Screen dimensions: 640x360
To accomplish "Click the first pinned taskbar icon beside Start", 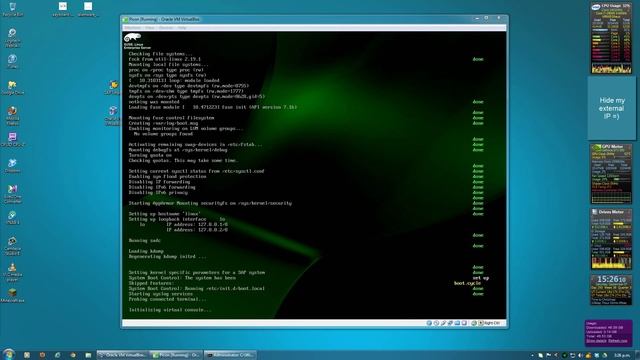I will (x=27, y=355).
